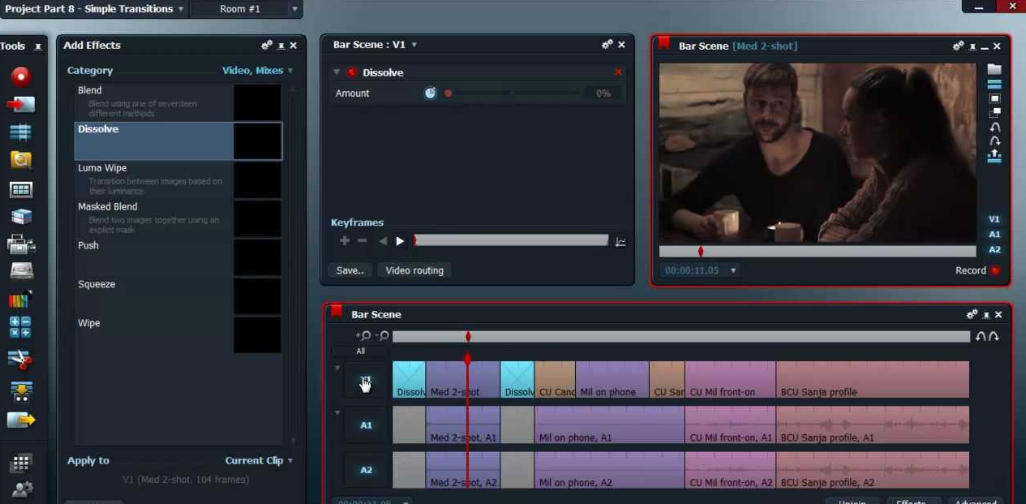
Task: Select the BCU Sanja profile video clip
Action: [x=872, y=380]
